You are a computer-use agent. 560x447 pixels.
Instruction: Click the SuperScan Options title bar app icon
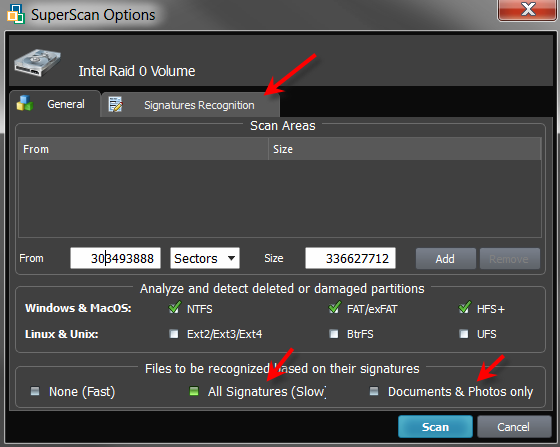[16, 14]
